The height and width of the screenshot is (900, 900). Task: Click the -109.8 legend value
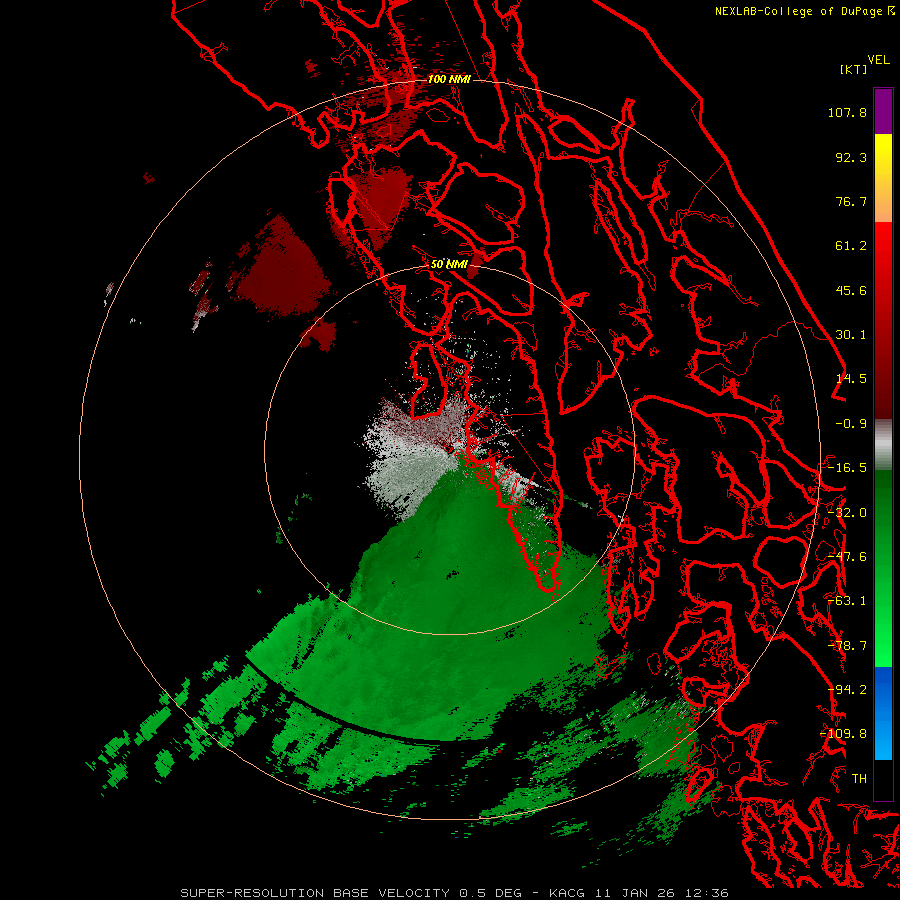(844, 734)
